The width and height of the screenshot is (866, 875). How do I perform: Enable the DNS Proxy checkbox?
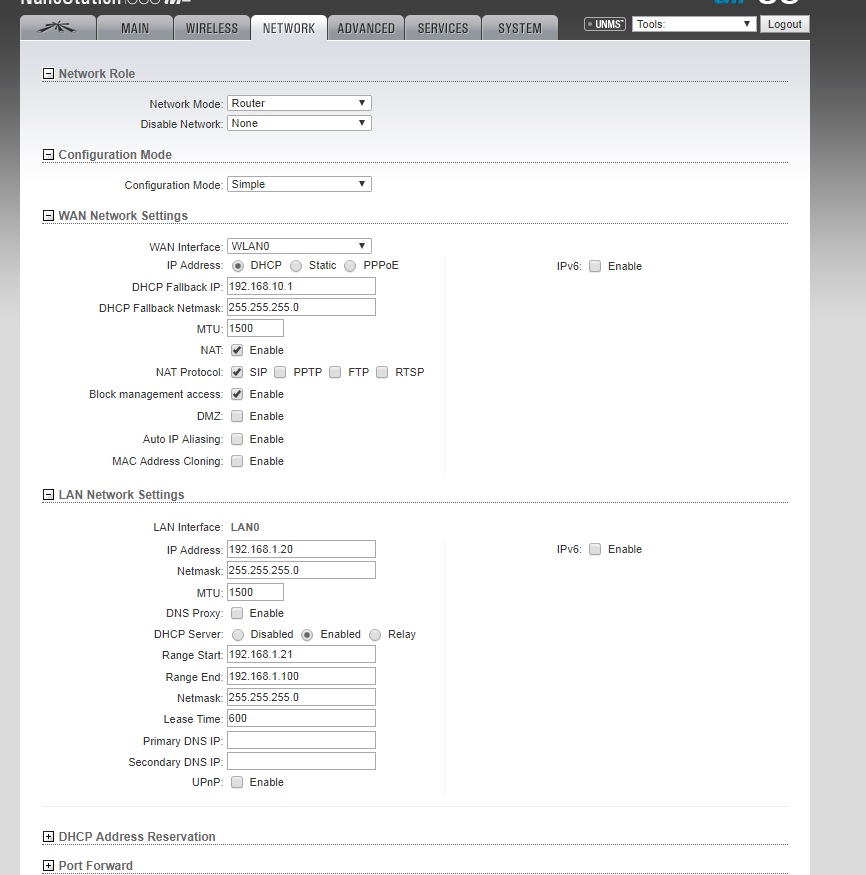(x=237, y=613)
